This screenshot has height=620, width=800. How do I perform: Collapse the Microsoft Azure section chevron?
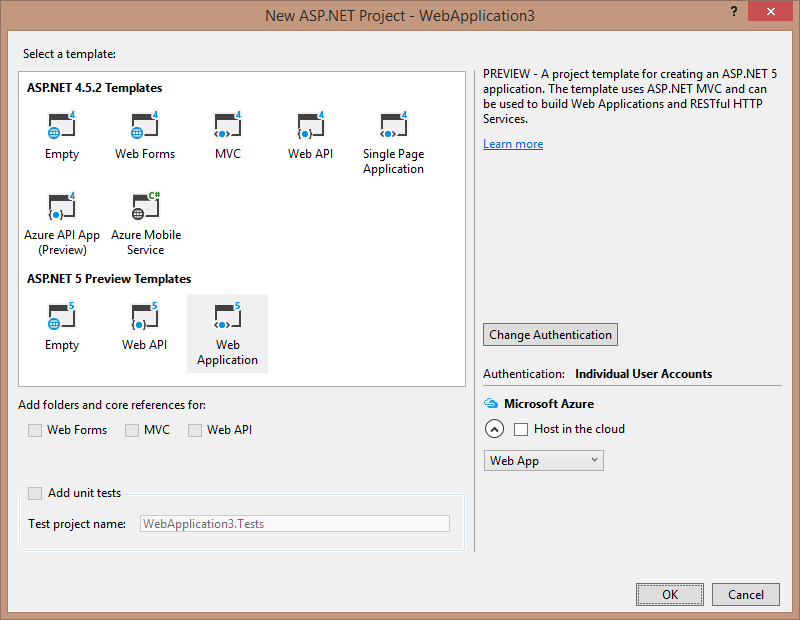(x=494, y=429)
